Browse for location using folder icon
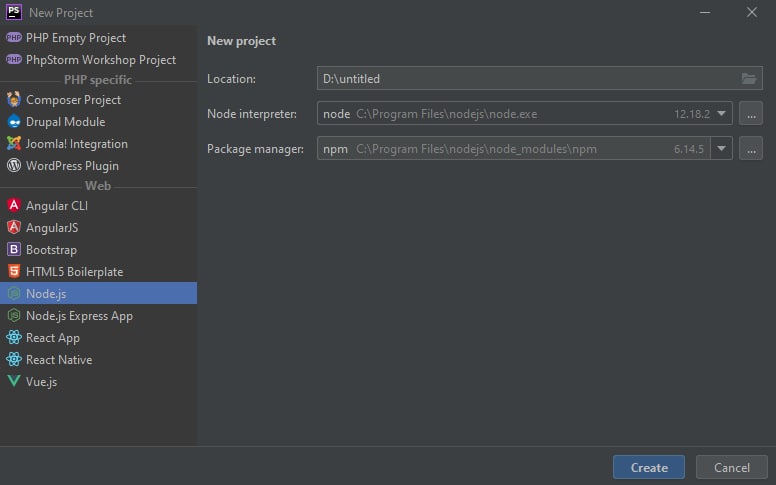776x485 pixels. [749, 78]
